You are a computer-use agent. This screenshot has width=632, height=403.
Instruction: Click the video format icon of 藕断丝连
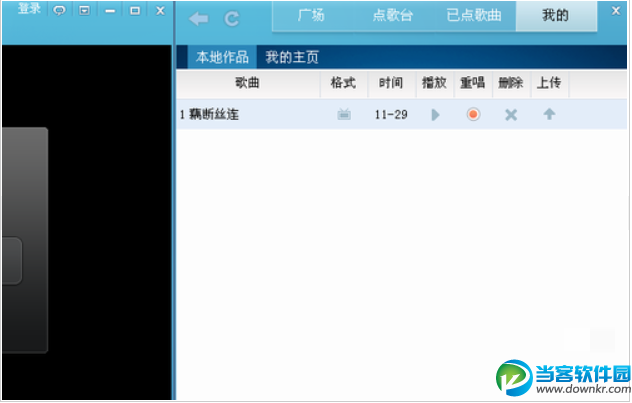(344, 114)
